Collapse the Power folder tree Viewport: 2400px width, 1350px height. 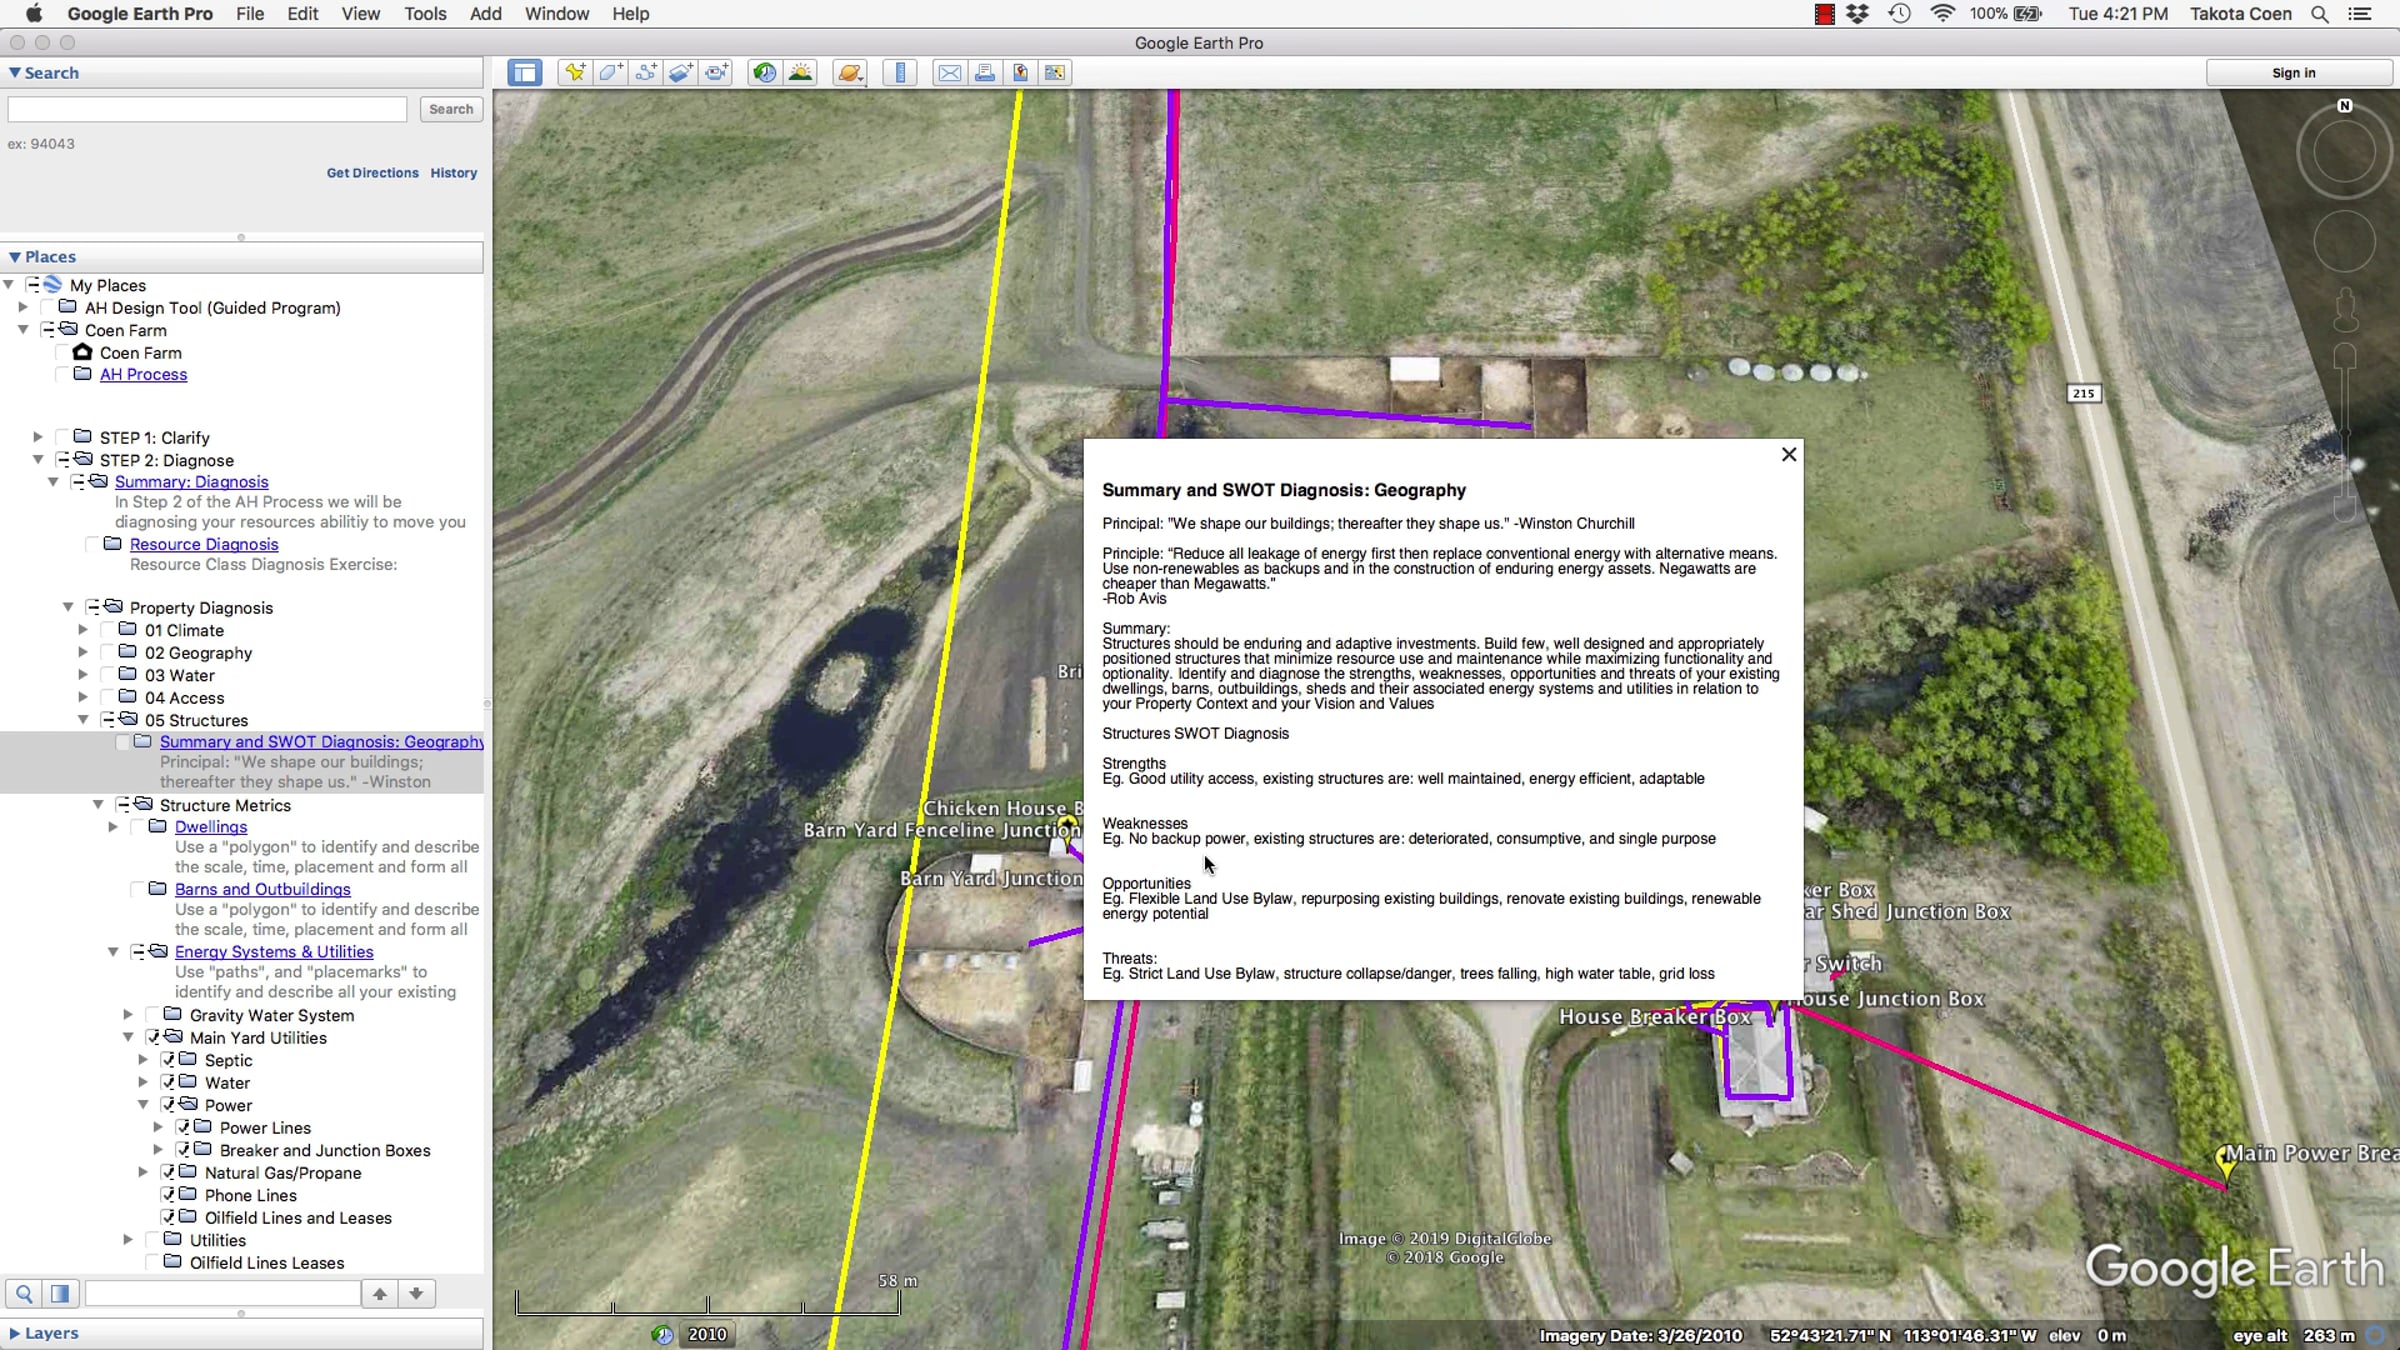[x=143, y=1105]
